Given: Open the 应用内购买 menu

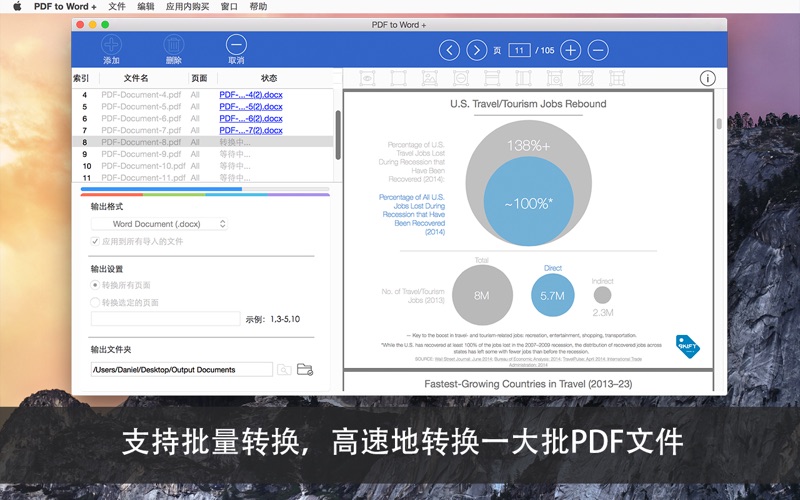Looking at the screenshot, I should point(188,7).
